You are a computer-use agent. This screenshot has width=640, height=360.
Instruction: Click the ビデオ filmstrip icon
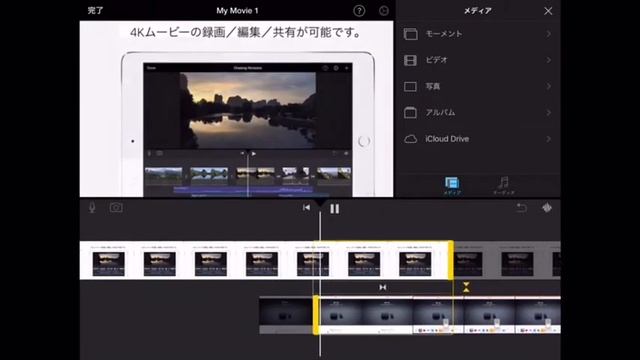(x=410, y=60)
